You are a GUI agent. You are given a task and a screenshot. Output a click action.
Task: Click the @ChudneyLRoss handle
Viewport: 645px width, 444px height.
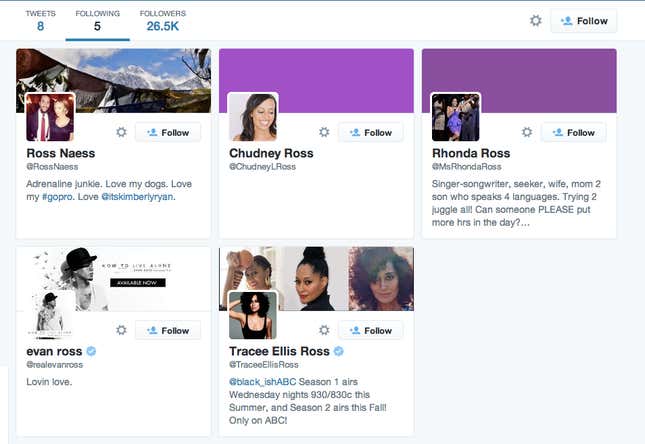click(x=262, y=167)
